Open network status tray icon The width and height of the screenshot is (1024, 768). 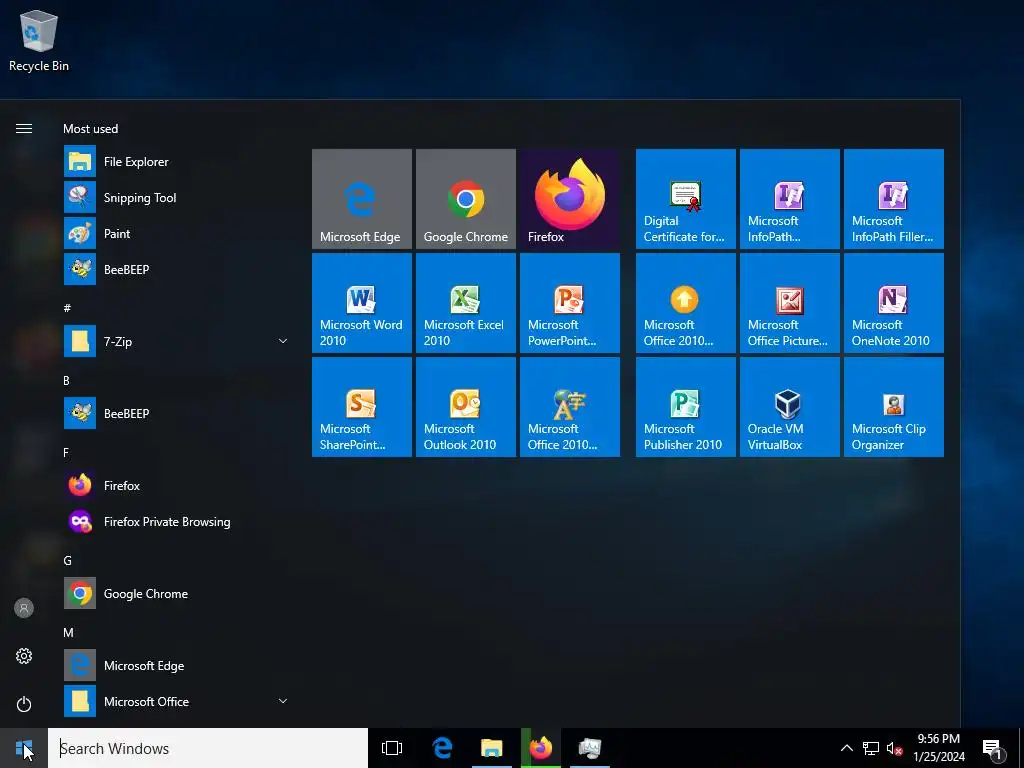click(x=871, y=748)
